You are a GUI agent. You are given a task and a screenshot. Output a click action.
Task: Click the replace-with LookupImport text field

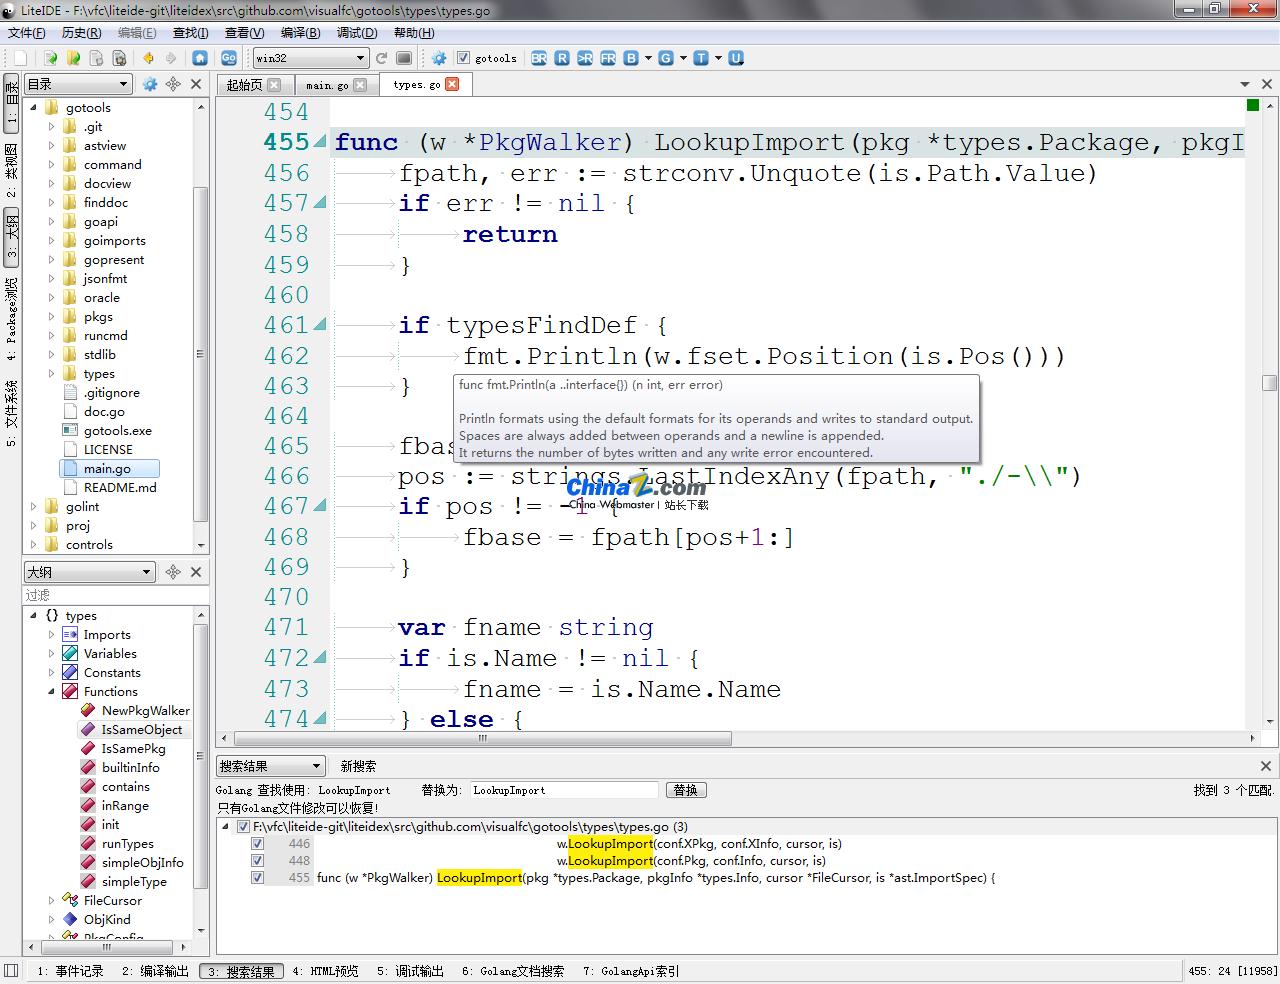pos(563,790)
